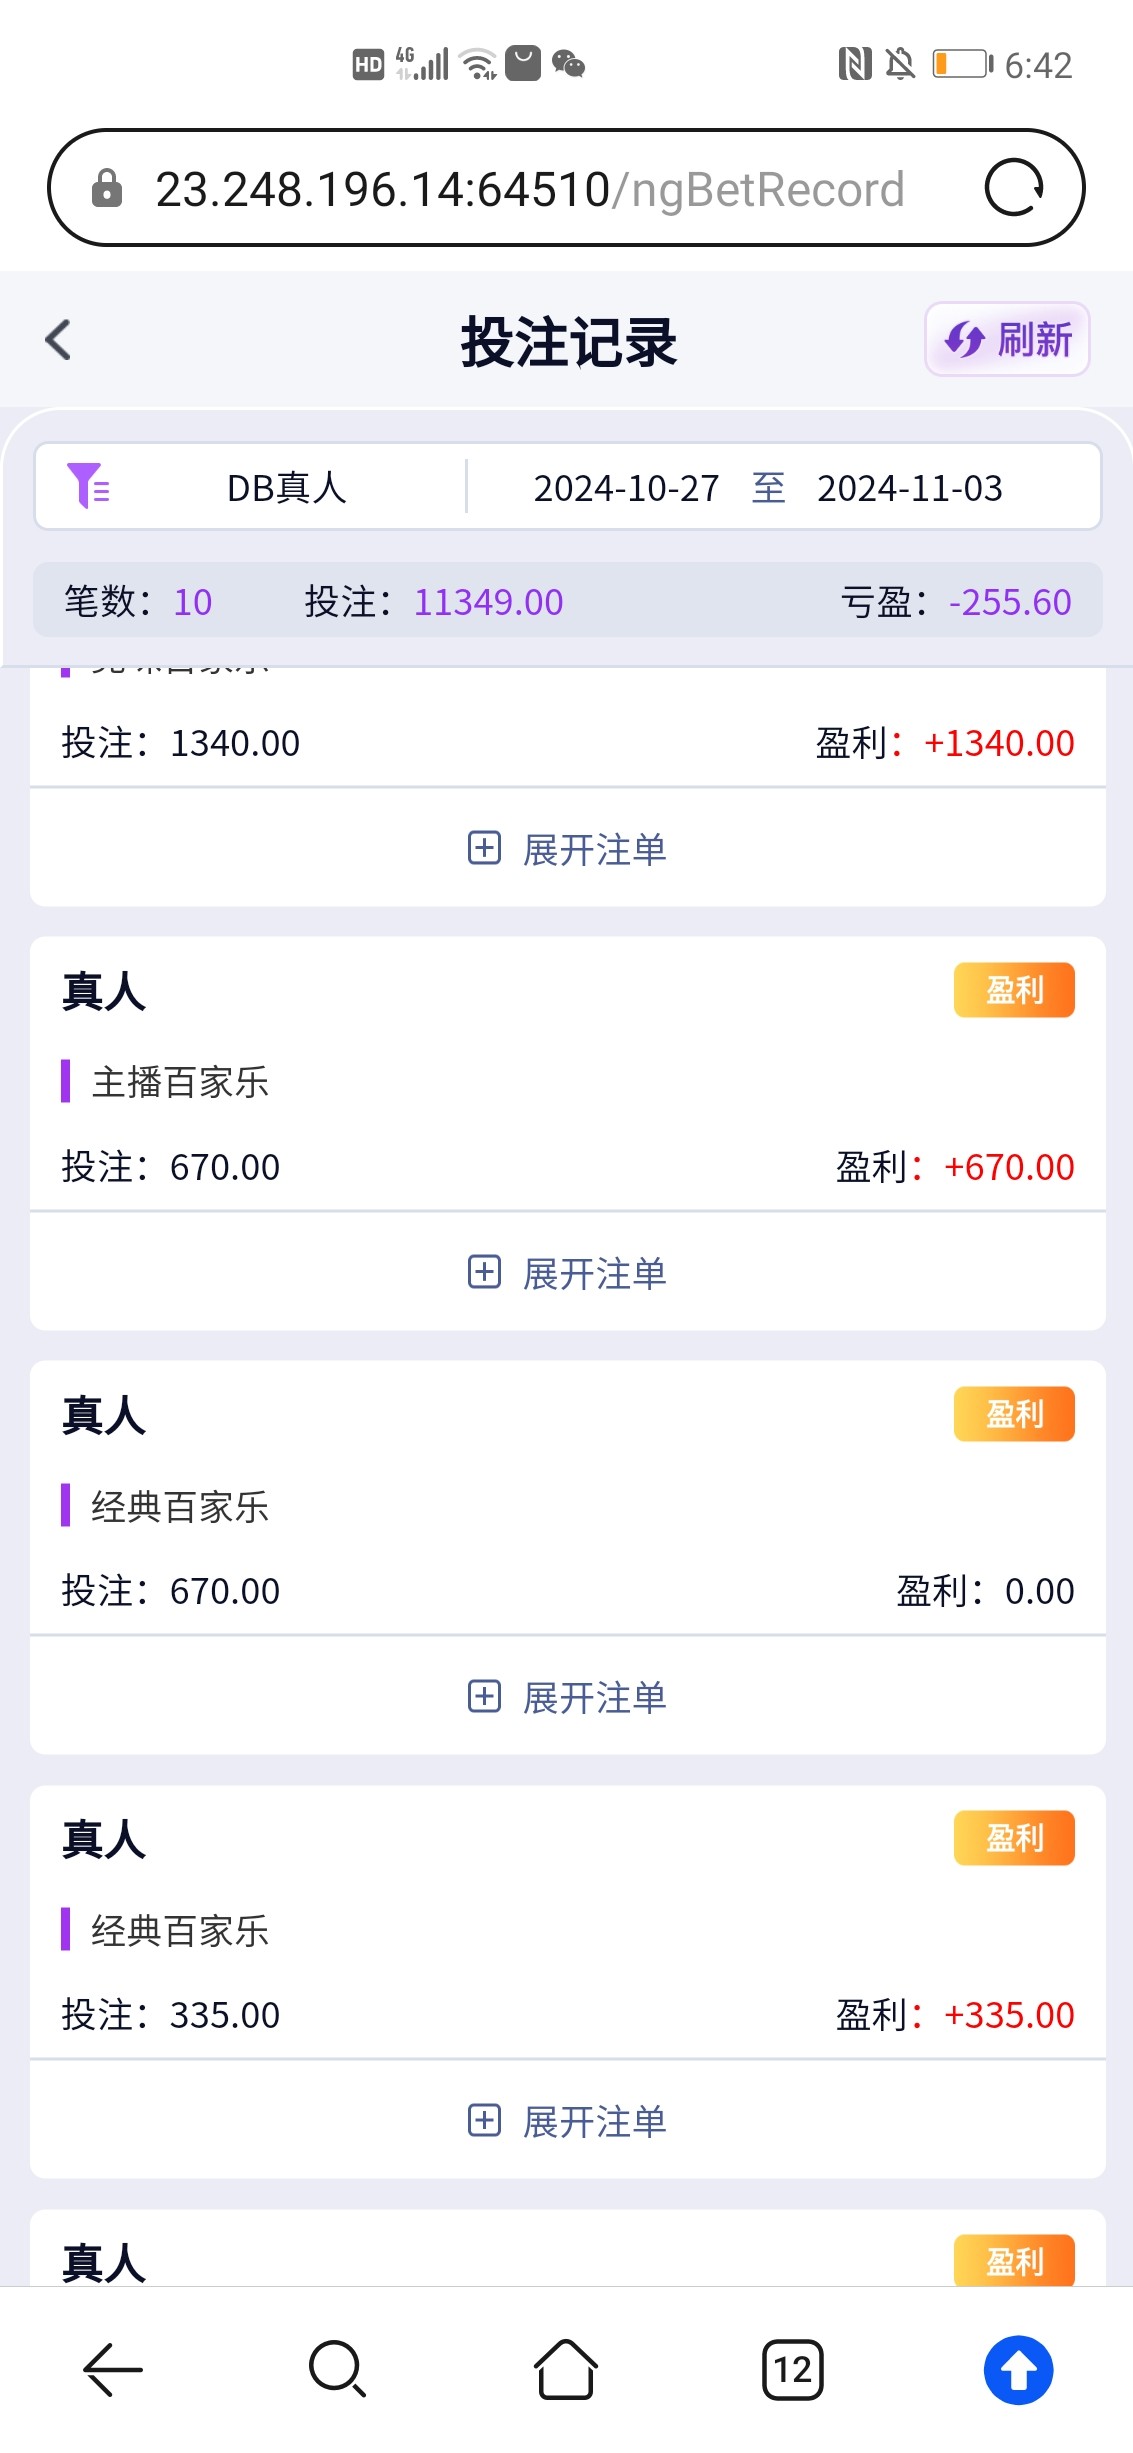
Task: Open the purple filter funnel icon
Action: 88,487
